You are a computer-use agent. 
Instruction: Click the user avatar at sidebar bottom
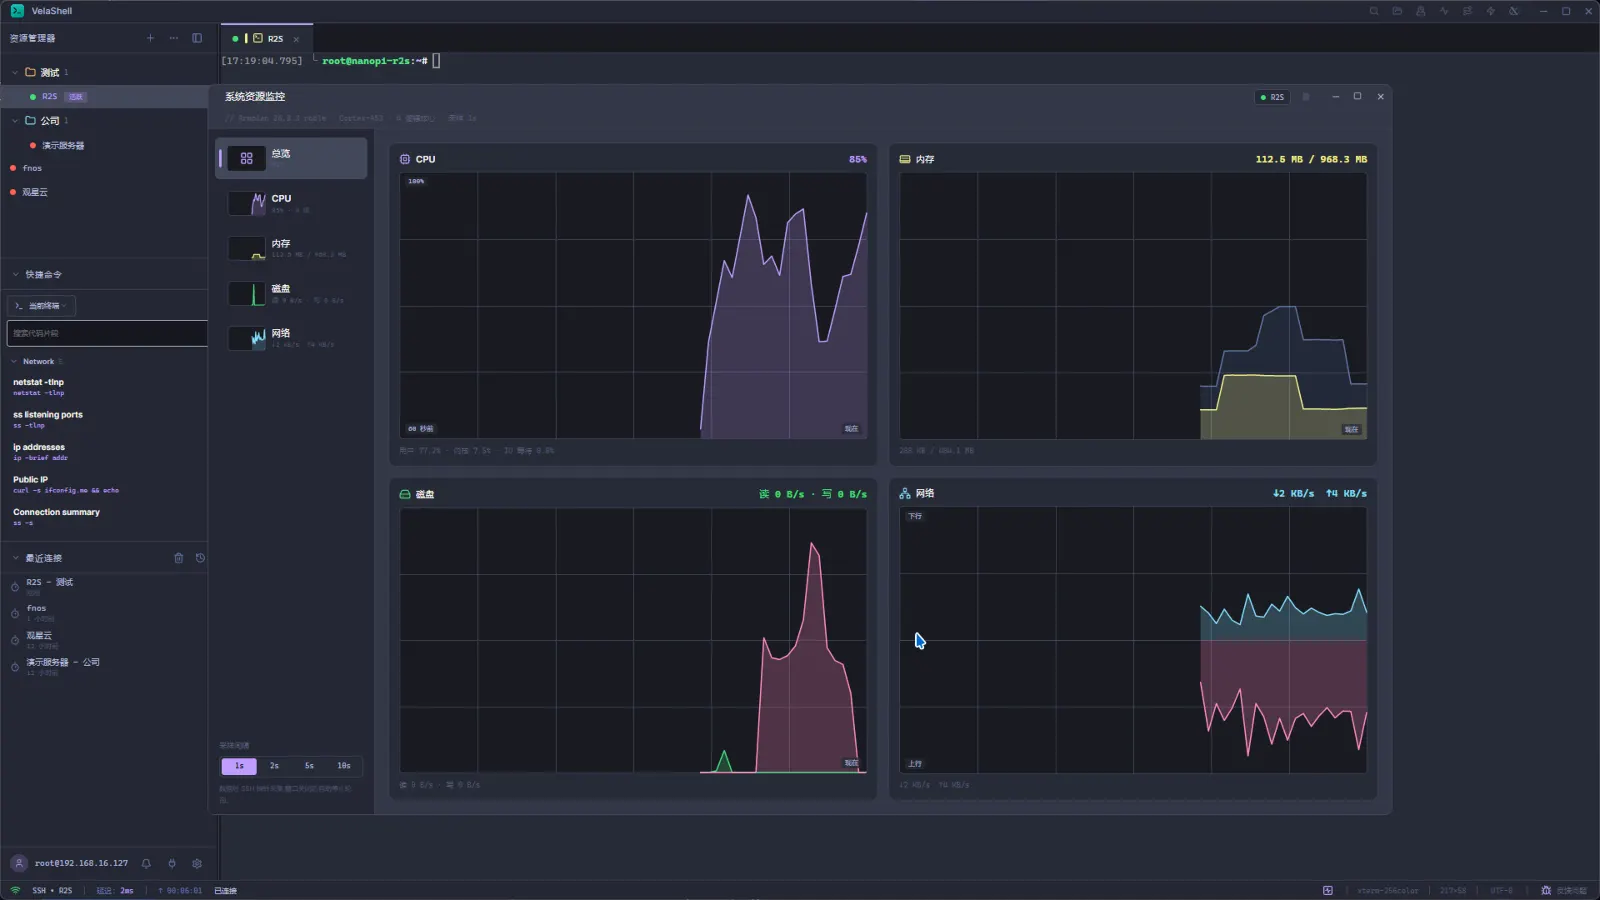point(18,863)
